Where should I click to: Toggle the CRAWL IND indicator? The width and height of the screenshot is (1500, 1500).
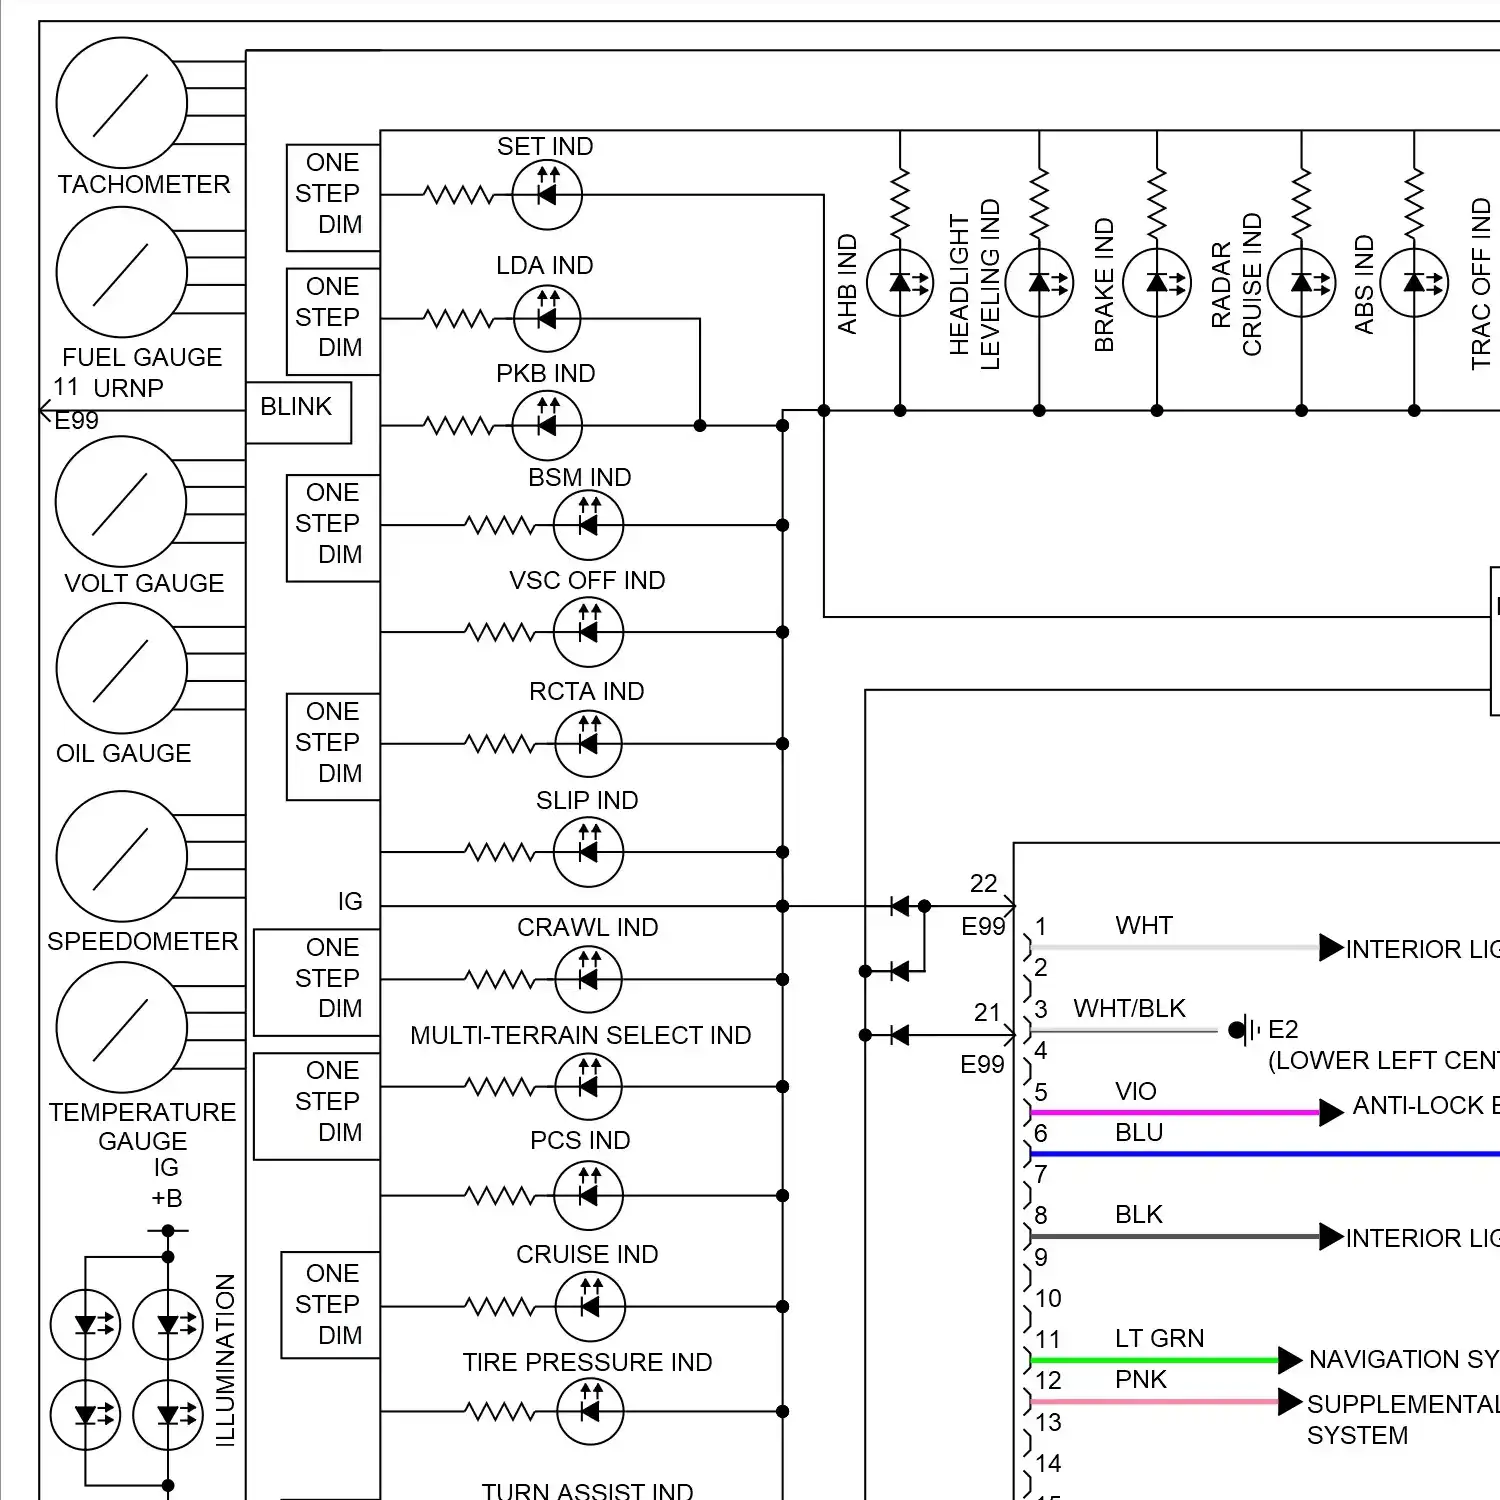tap(589, 980)
